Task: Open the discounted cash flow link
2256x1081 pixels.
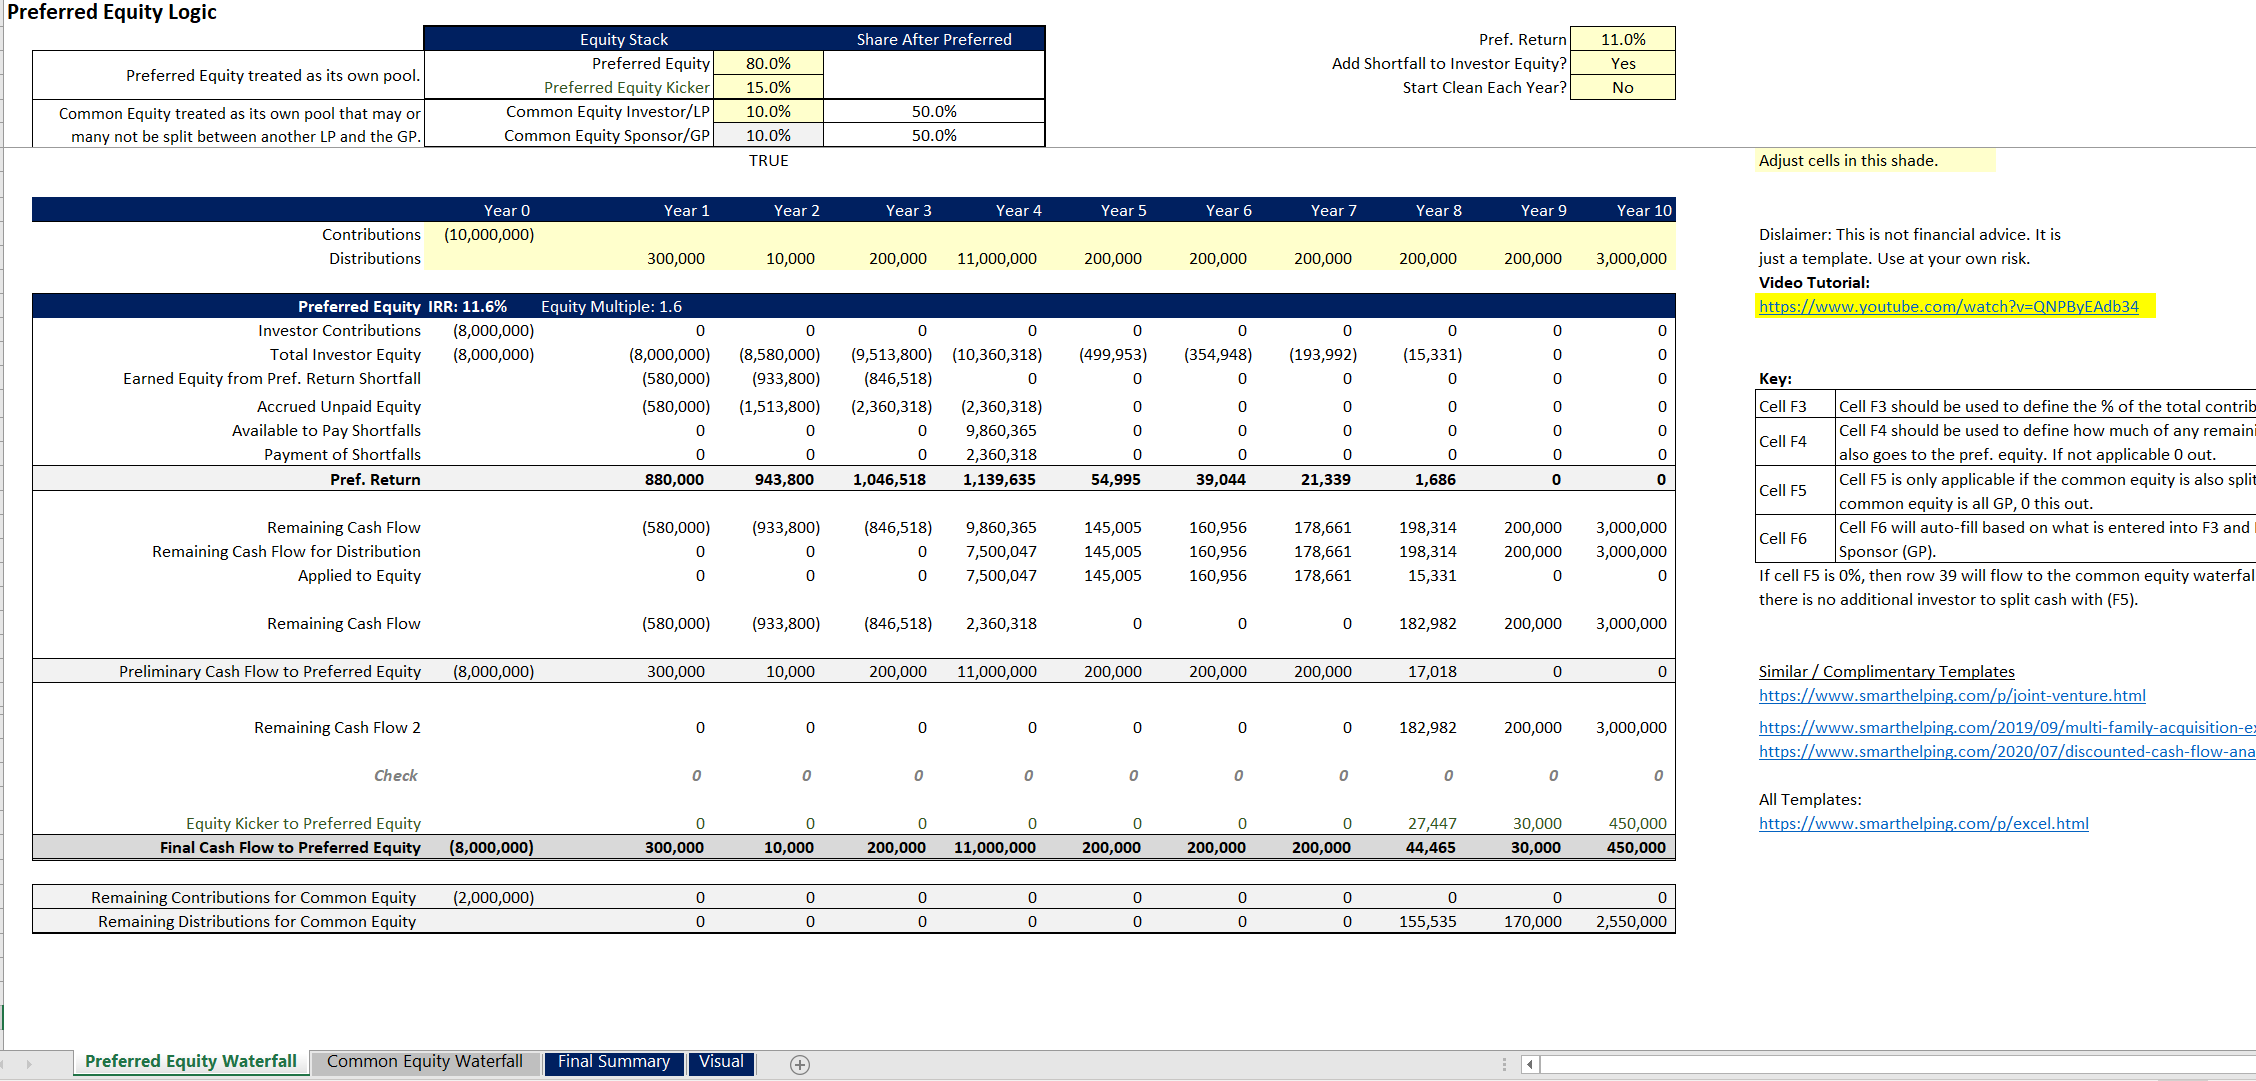Action: (2007, 751)
